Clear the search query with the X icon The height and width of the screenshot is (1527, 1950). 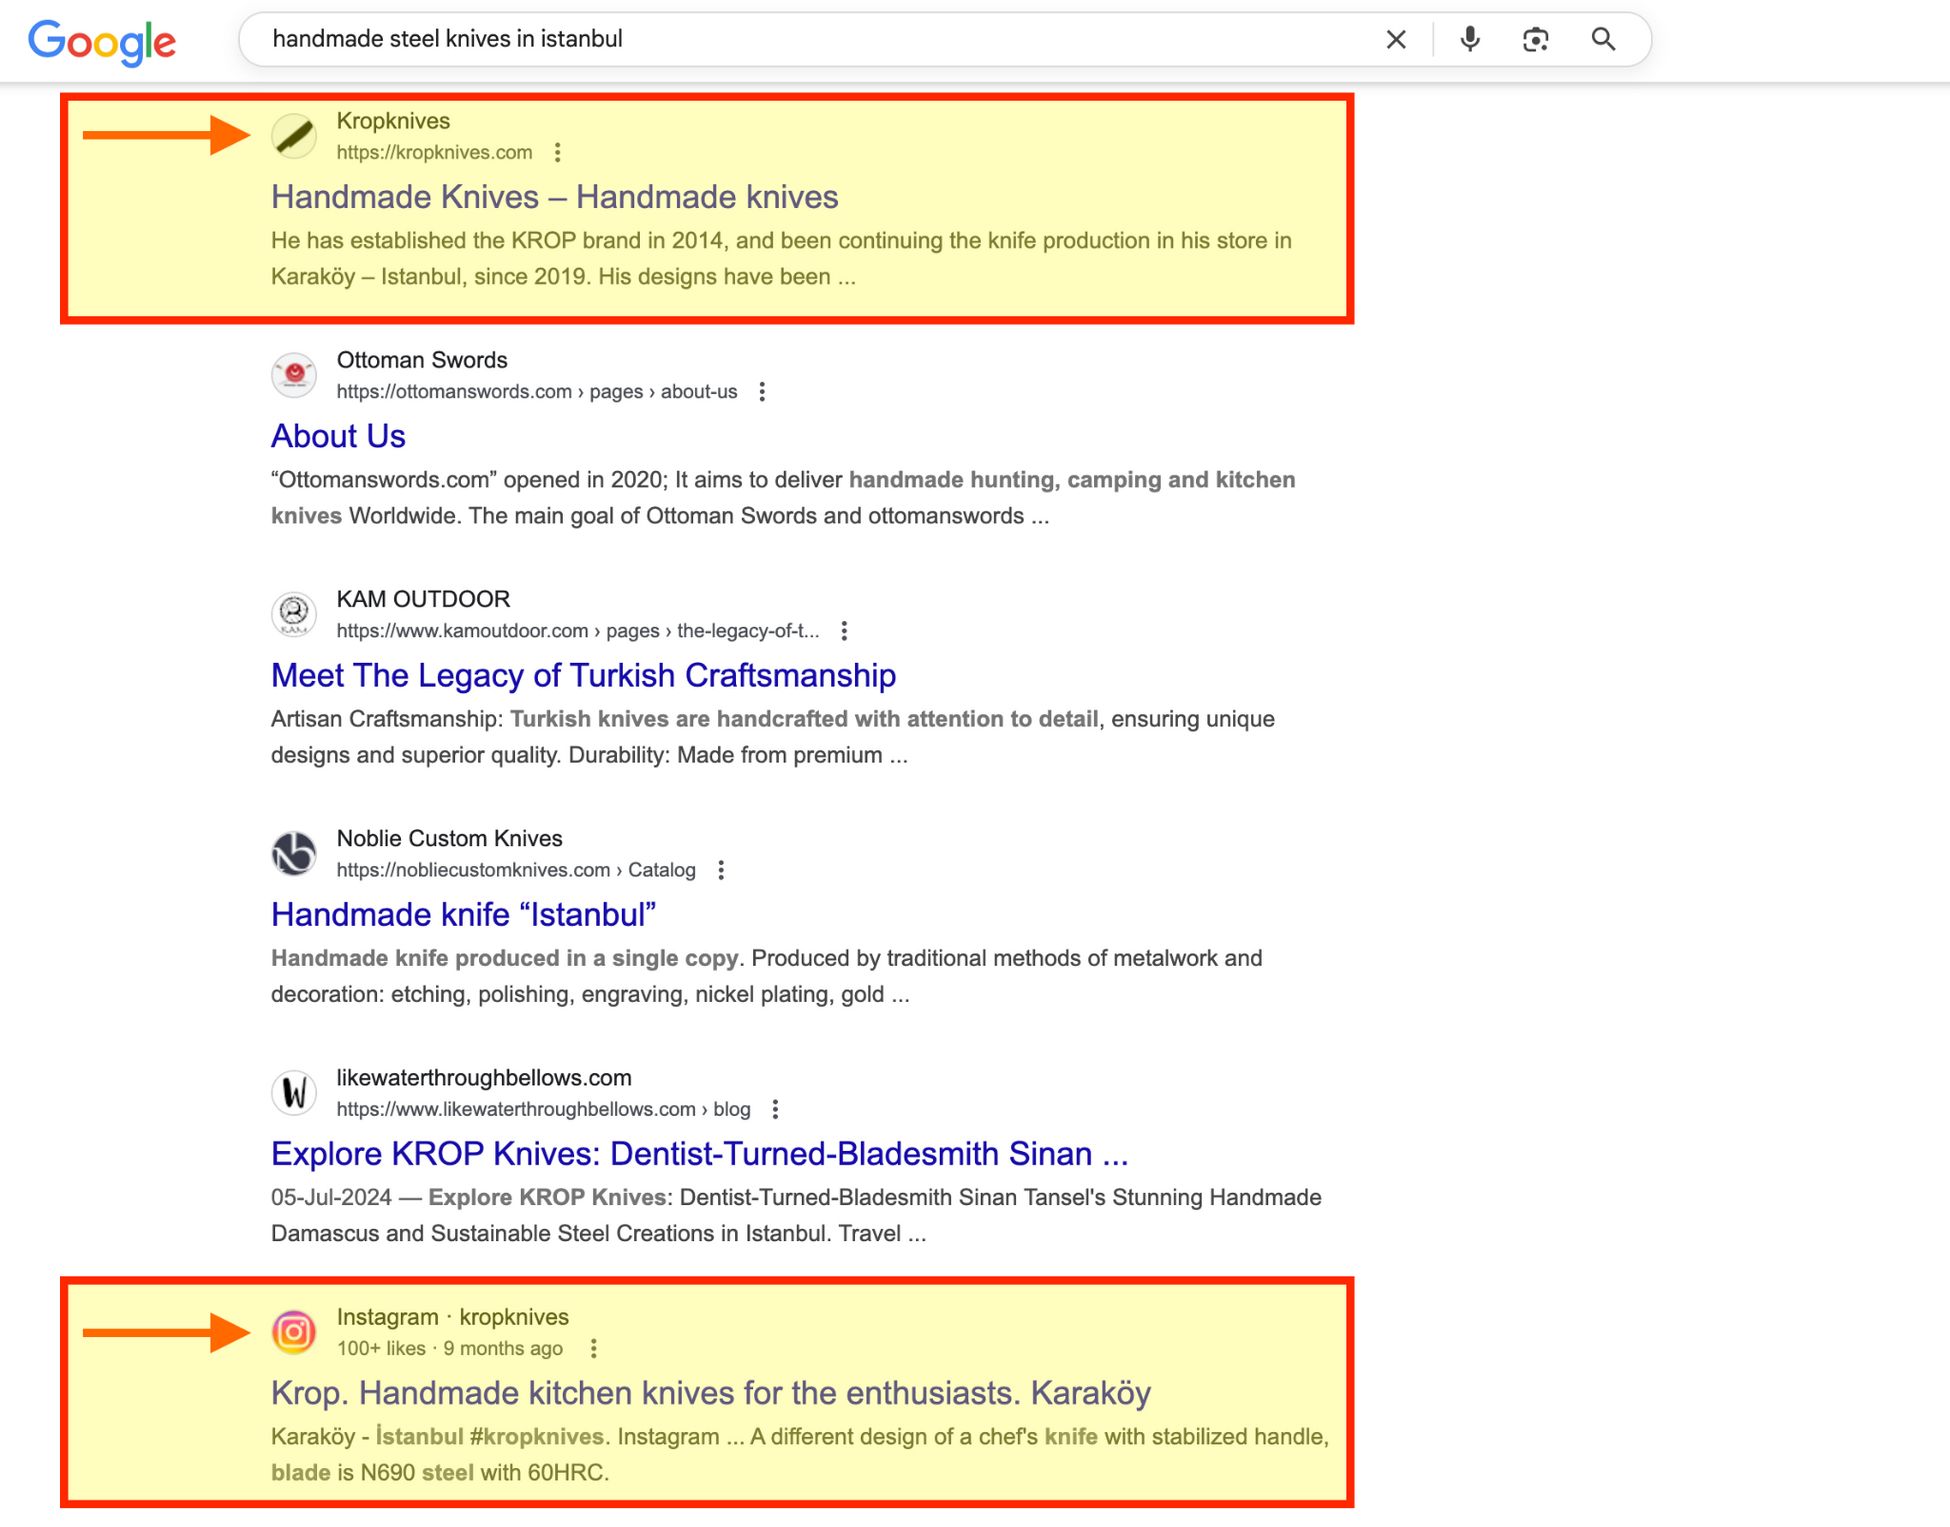point(1396,40)
